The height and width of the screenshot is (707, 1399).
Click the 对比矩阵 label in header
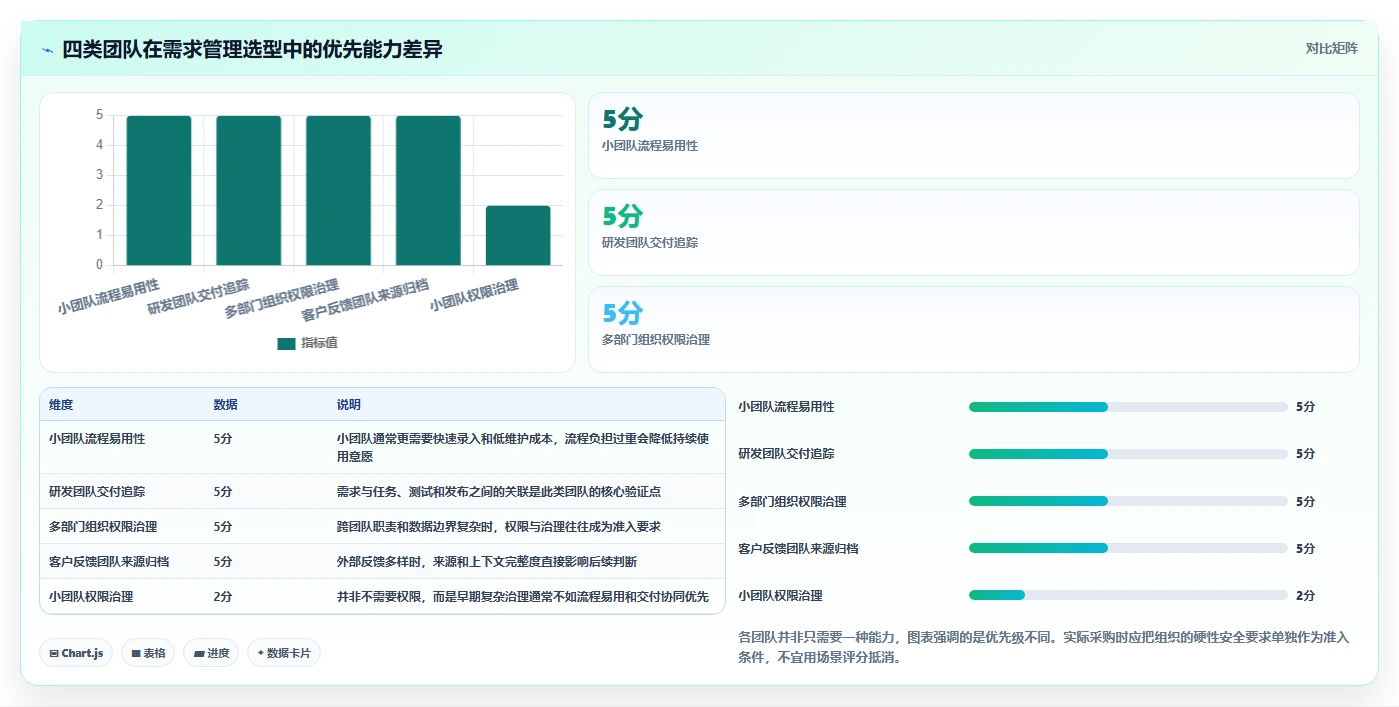point(1331,48)
